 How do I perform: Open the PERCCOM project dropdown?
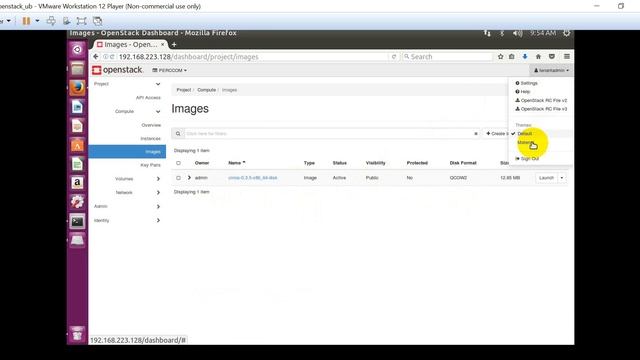point(169,71)
